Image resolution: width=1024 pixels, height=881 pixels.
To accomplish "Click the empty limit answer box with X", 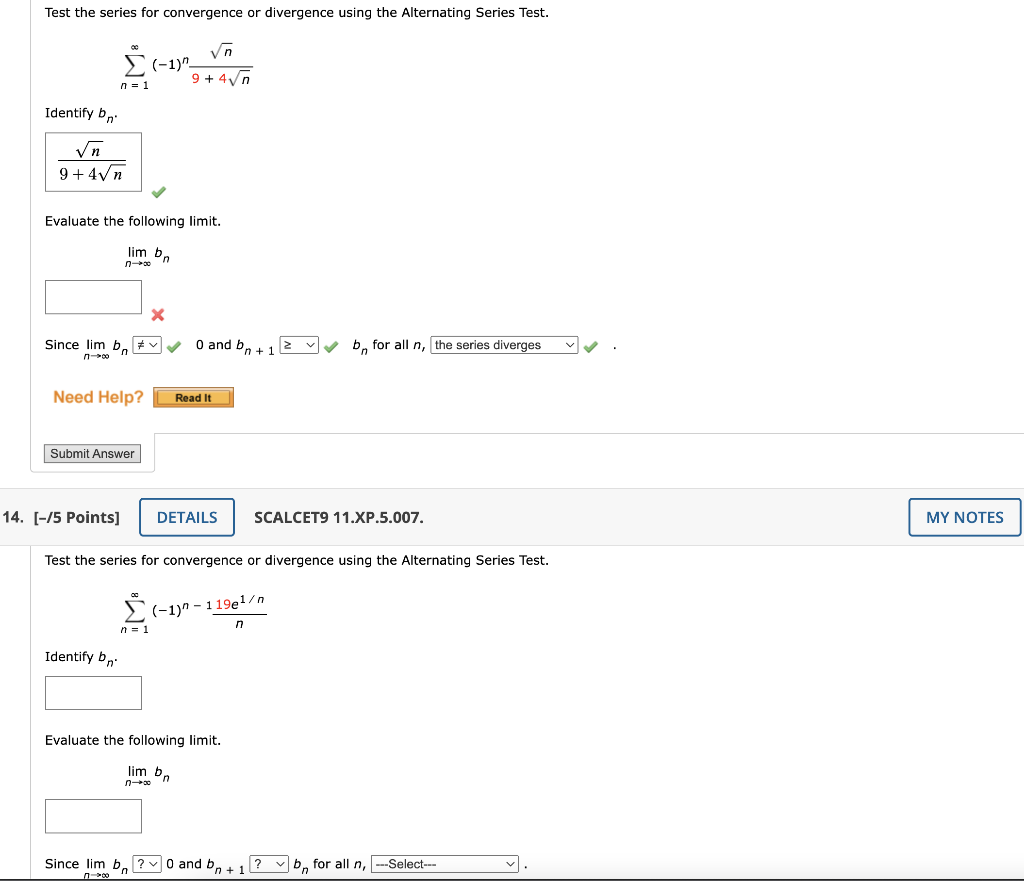I will coord(93,297).
